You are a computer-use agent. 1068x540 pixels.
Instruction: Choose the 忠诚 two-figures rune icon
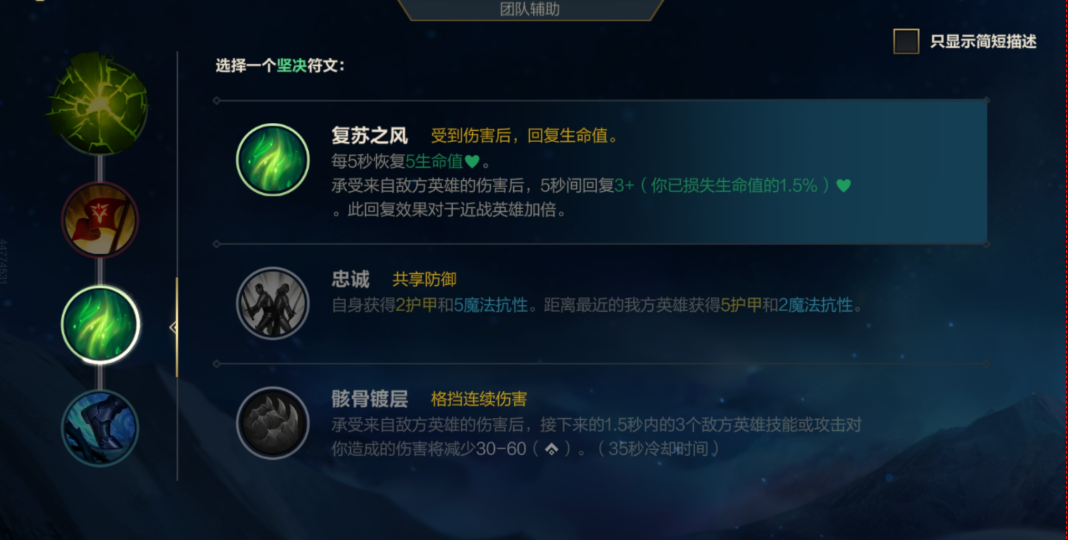coord(272,303)
